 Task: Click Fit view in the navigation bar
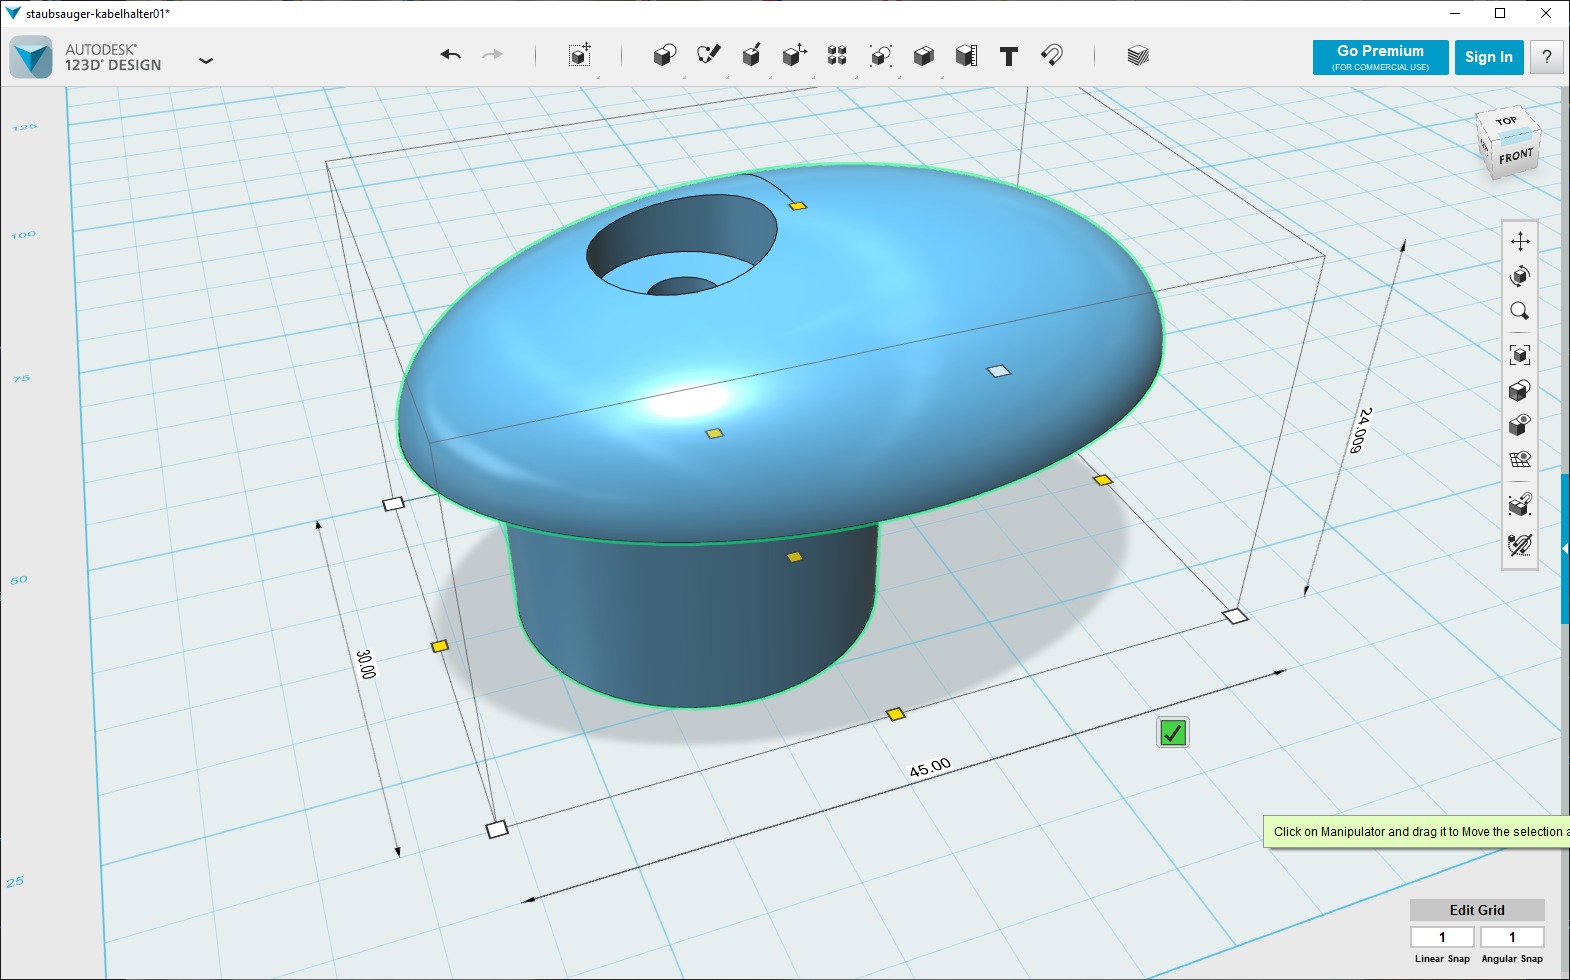coord(1520,355)
